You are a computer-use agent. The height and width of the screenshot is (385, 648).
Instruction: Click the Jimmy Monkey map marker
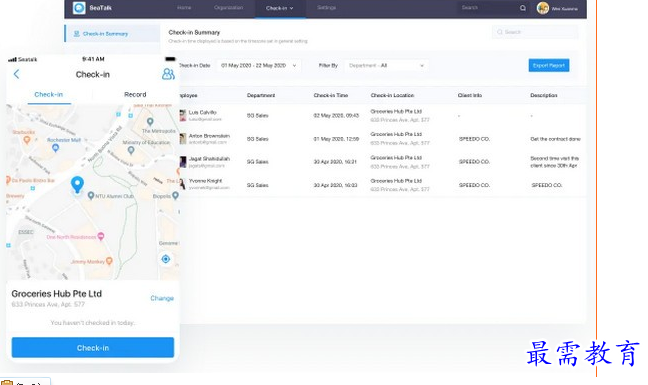pyautogui.click(x=109, y=261)
